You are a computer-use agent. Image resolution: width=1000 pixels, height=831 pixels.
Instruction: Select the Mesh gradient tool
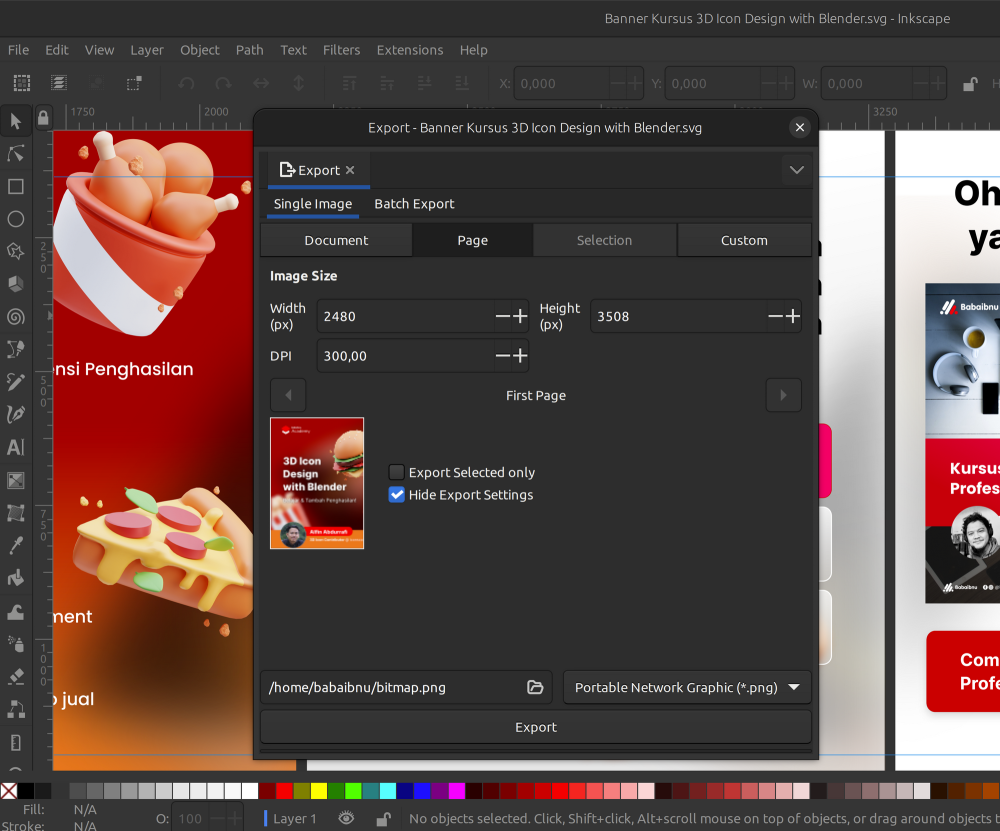[x=16, y=512]
